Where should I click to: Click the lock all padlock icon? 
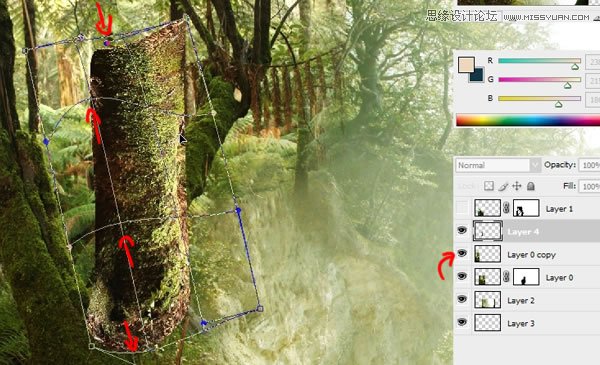click(530, 186)
